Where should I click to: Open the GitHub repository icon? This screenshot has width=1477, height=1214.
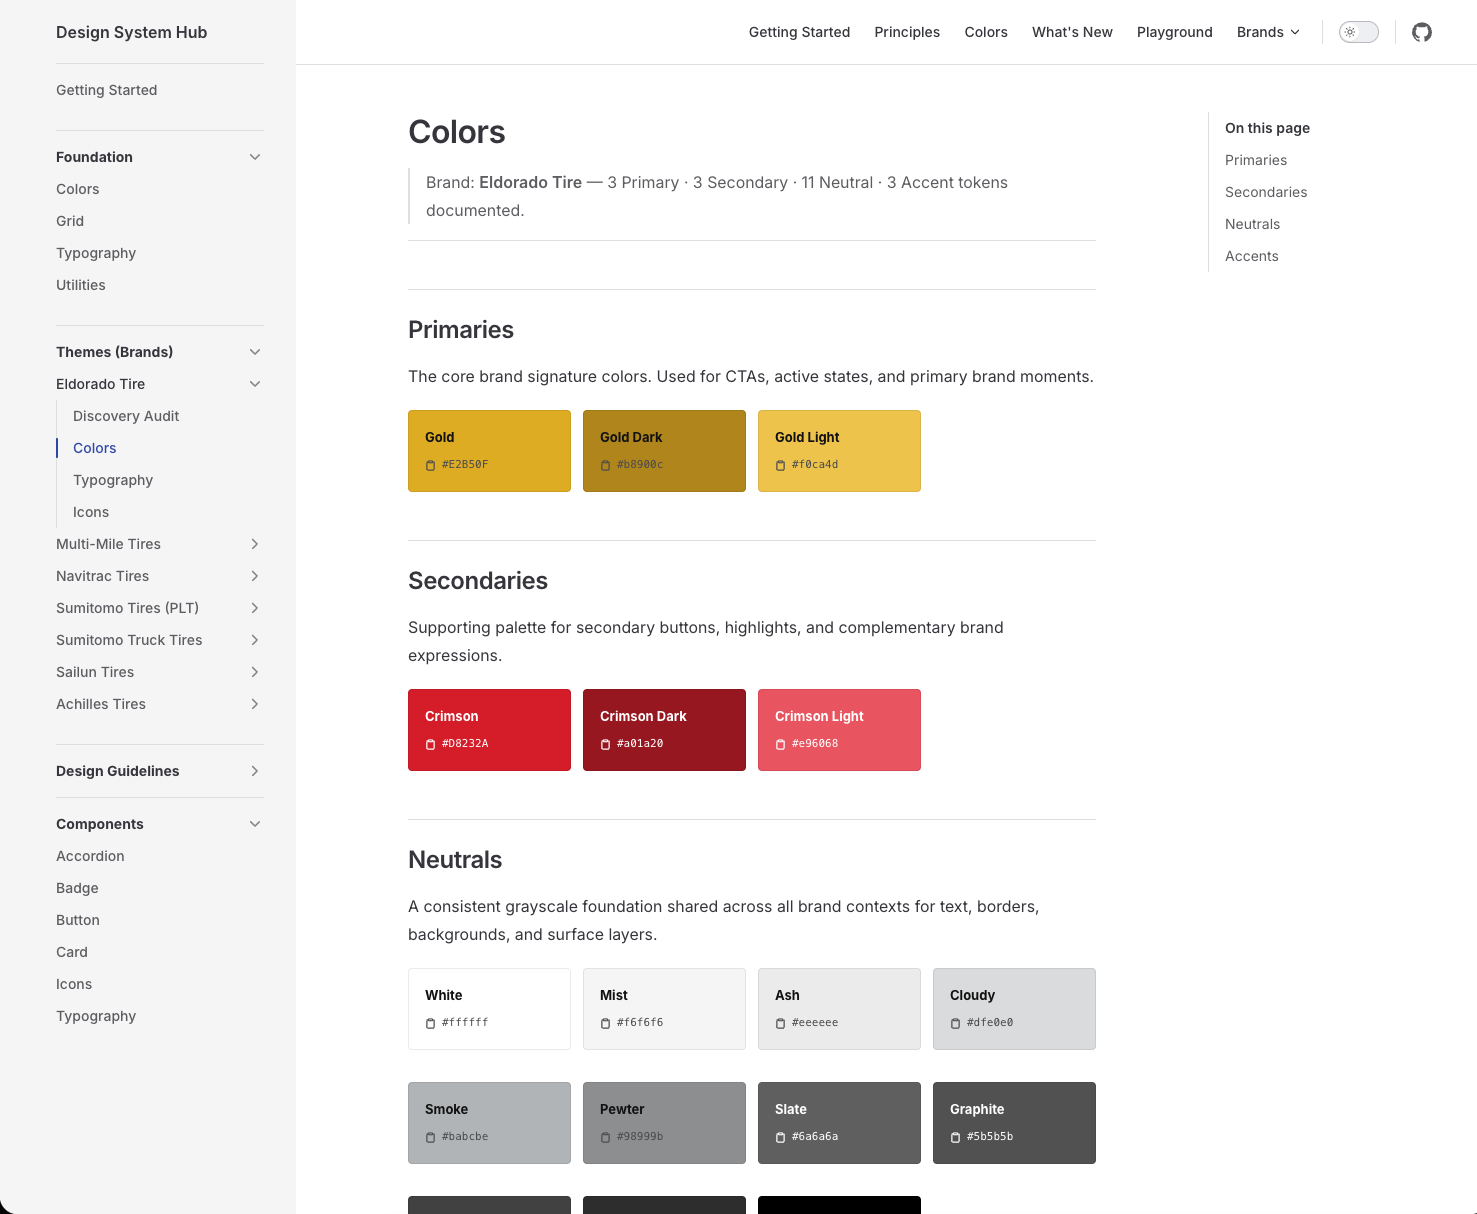tap(1422, 32)
